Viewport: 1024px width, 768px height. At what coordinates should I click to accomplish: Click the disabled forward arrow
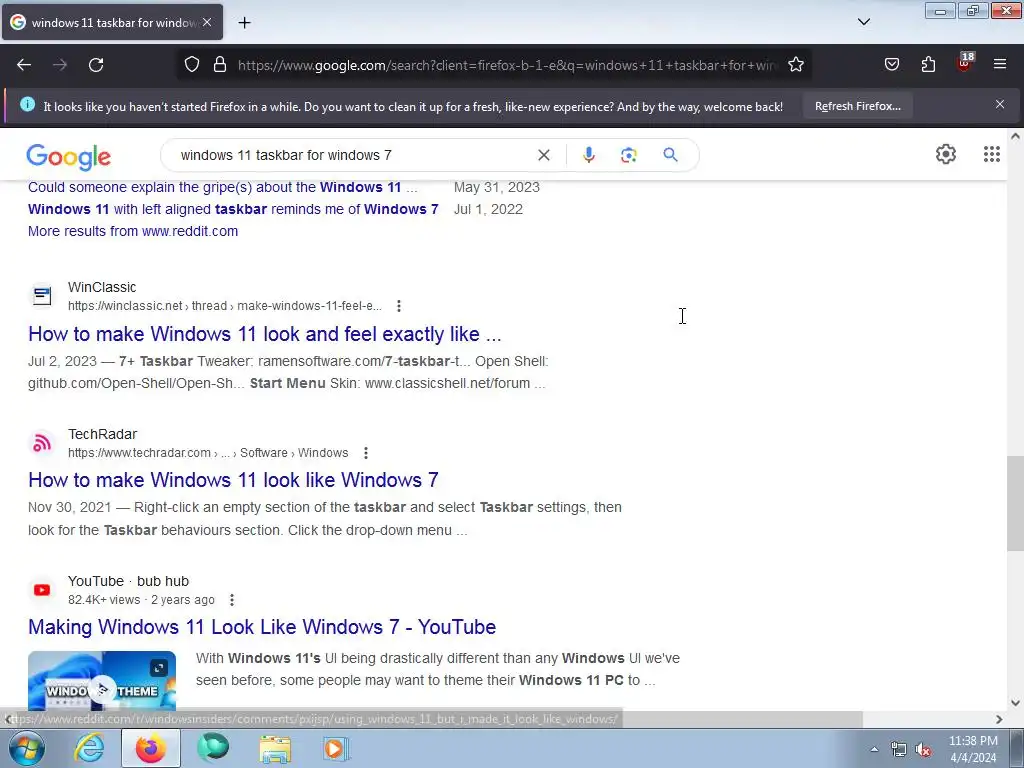point(60,65)
